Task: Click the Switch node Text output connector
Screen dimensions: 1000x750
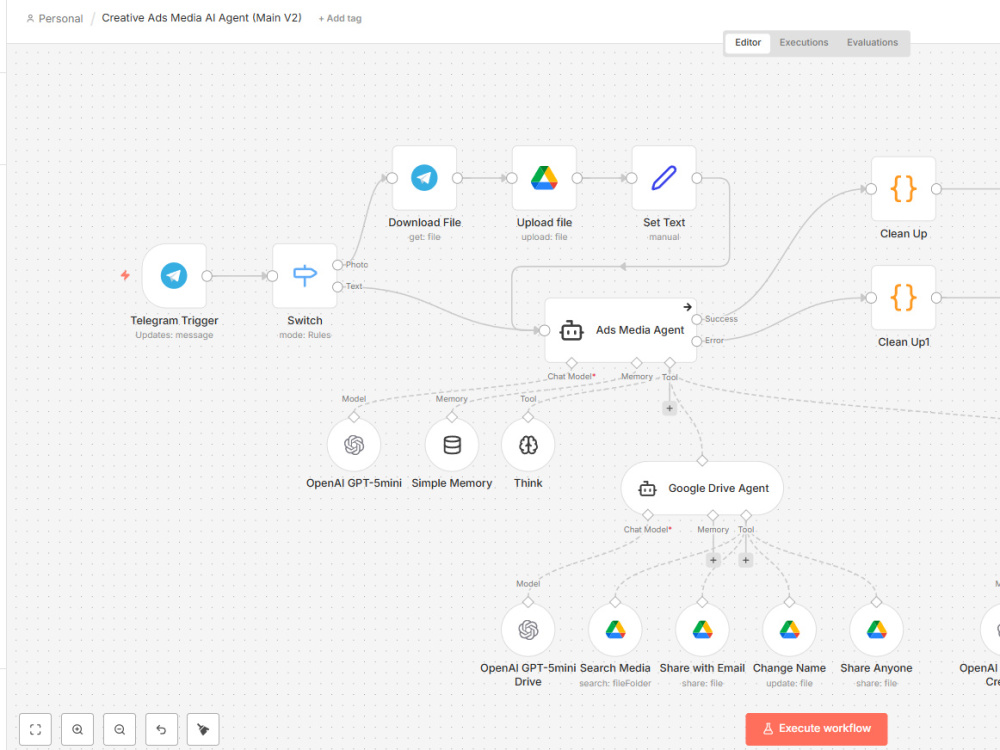Action: [337, 287]
